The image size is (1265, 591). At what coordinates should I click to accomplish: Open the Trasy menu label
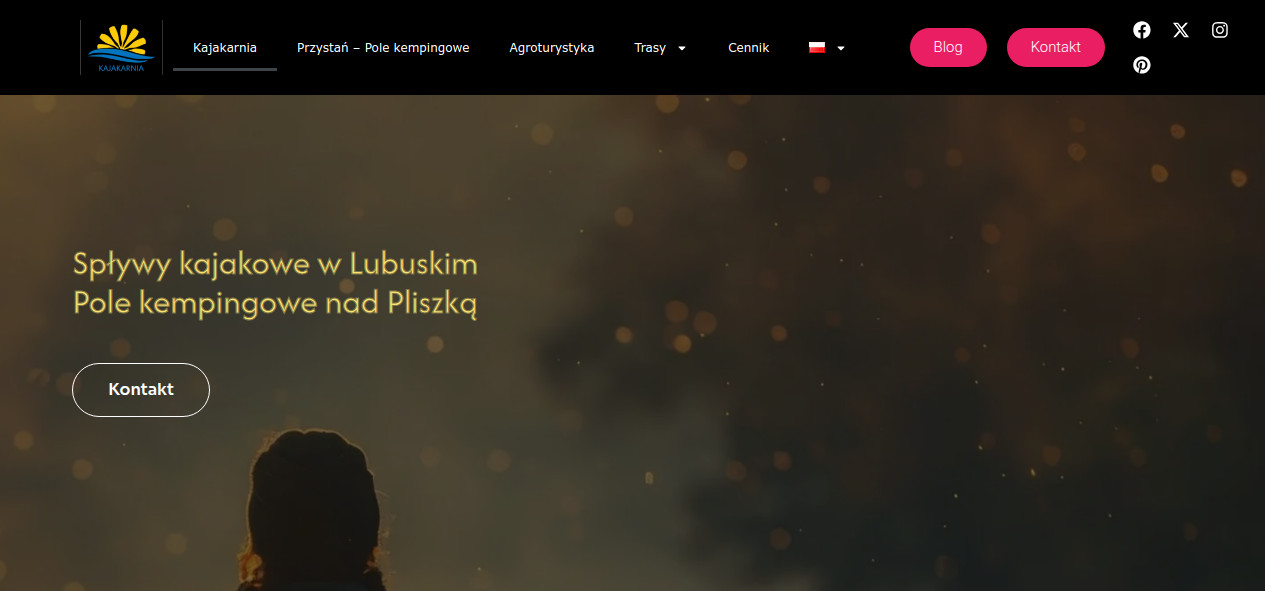650,47
